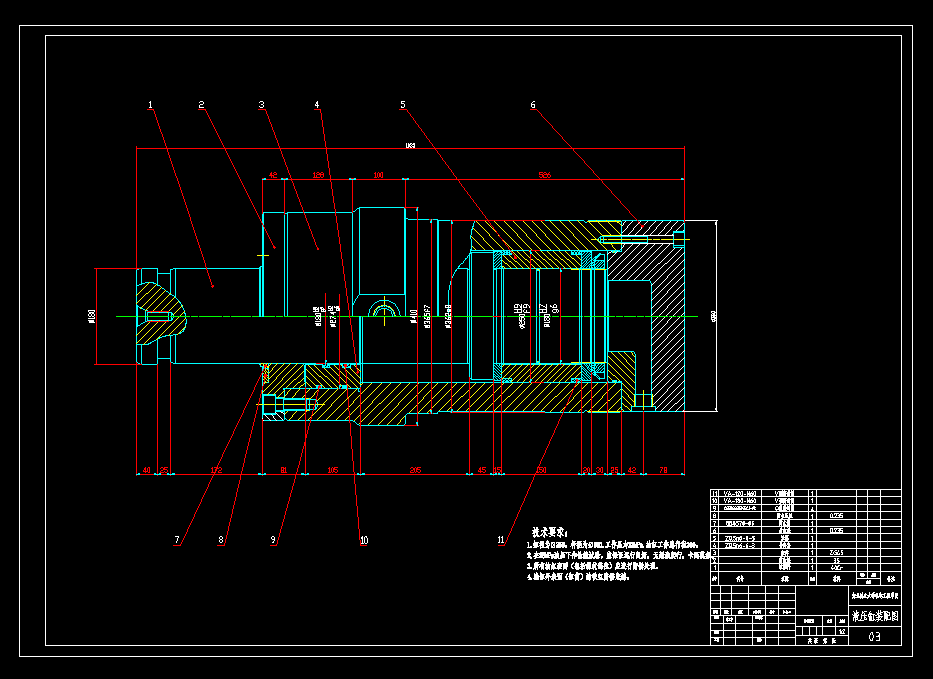Click part callout number 5
The width and height of the screenshot is (933, 679).
[403, 105]
